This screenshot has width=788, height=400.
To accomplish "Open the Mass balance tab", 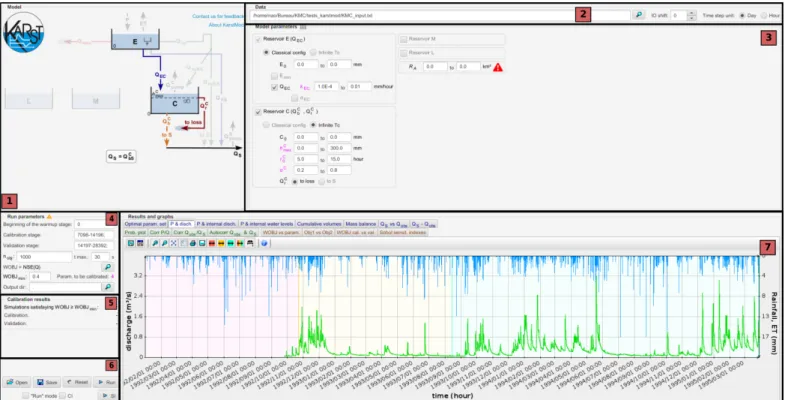I will click(x=361, y=224).
